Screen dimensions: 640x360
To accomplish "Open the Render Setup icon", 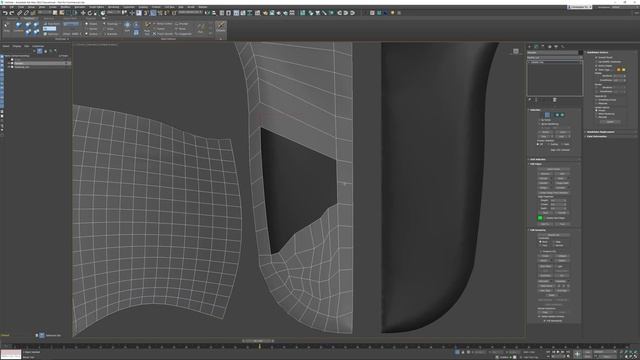I will (x=265, y=13).
